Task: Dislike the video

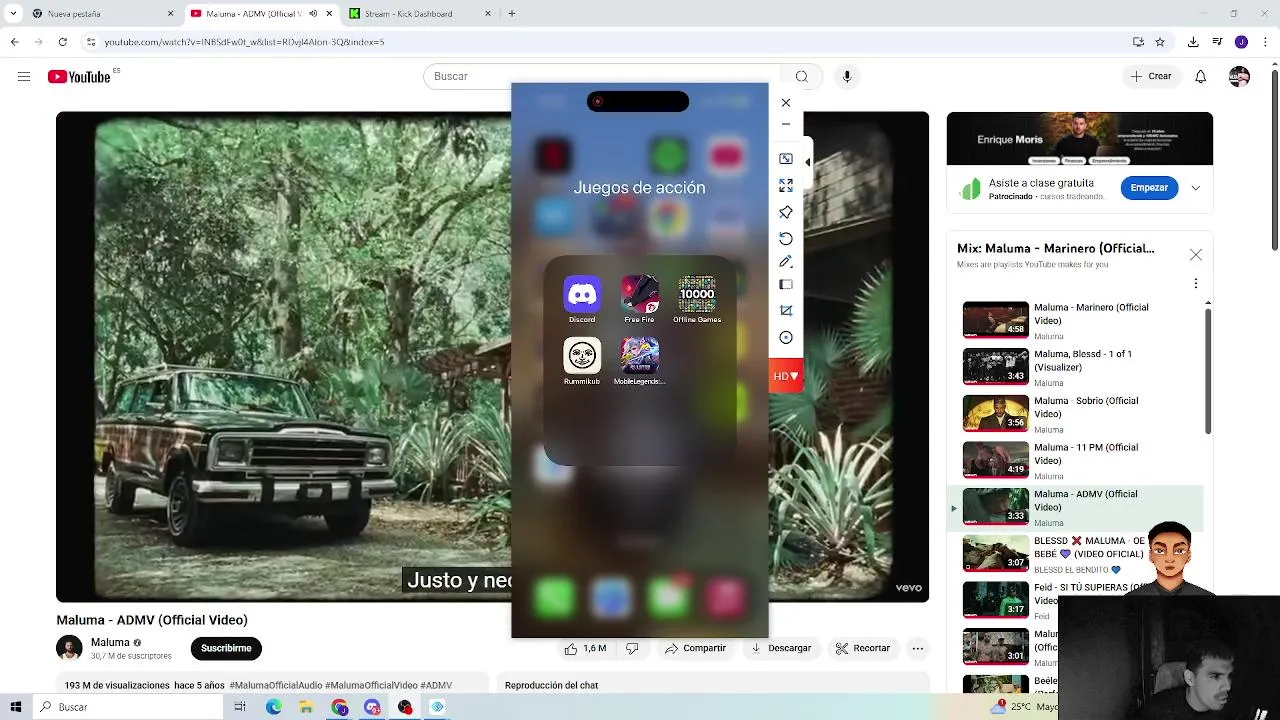Action: coord(632,648)
